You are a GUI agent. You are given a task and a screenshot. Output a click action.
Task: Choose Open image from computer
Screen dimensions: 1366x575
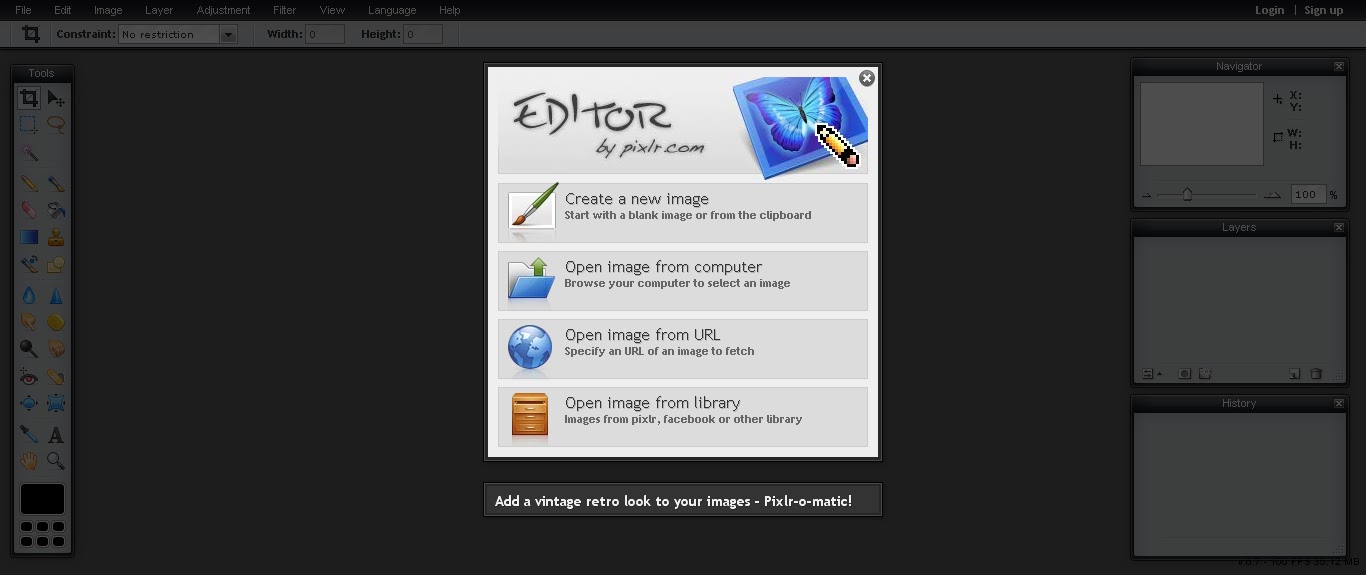pyautogui.click(x=683, y=280)
